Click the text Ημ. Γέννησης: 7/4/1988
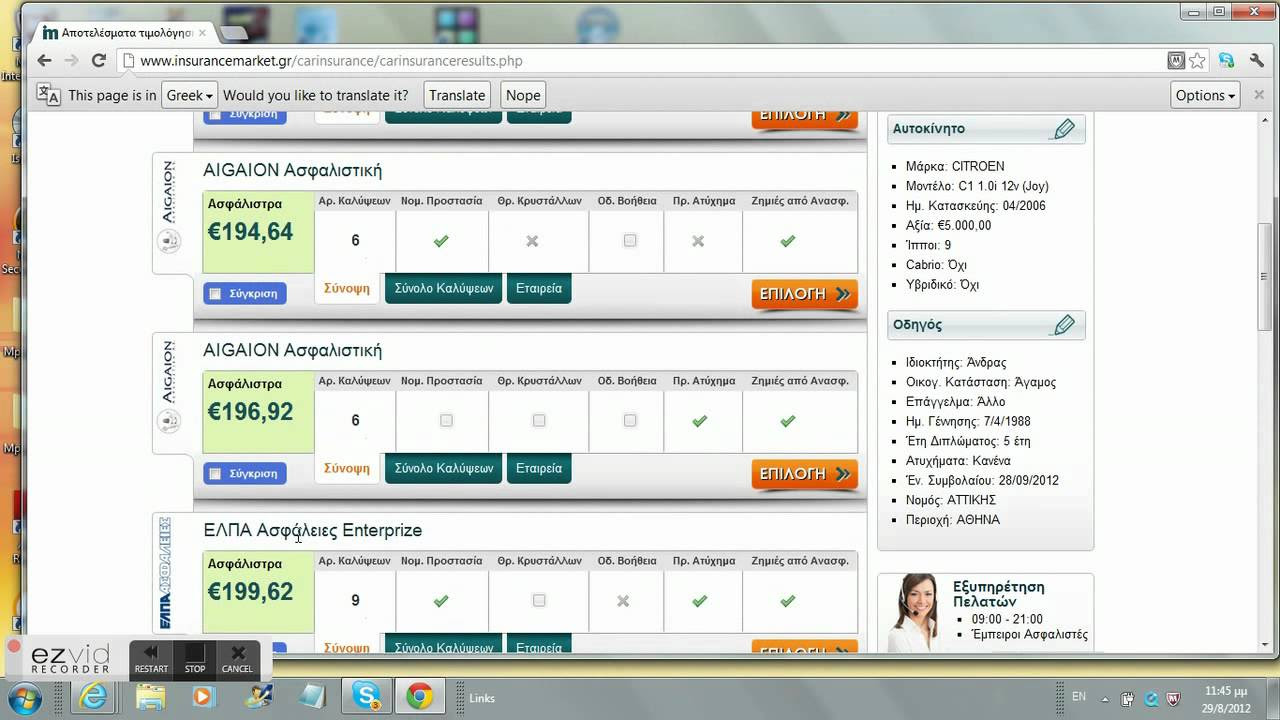 pyautogui.click(x=970, y=421)
